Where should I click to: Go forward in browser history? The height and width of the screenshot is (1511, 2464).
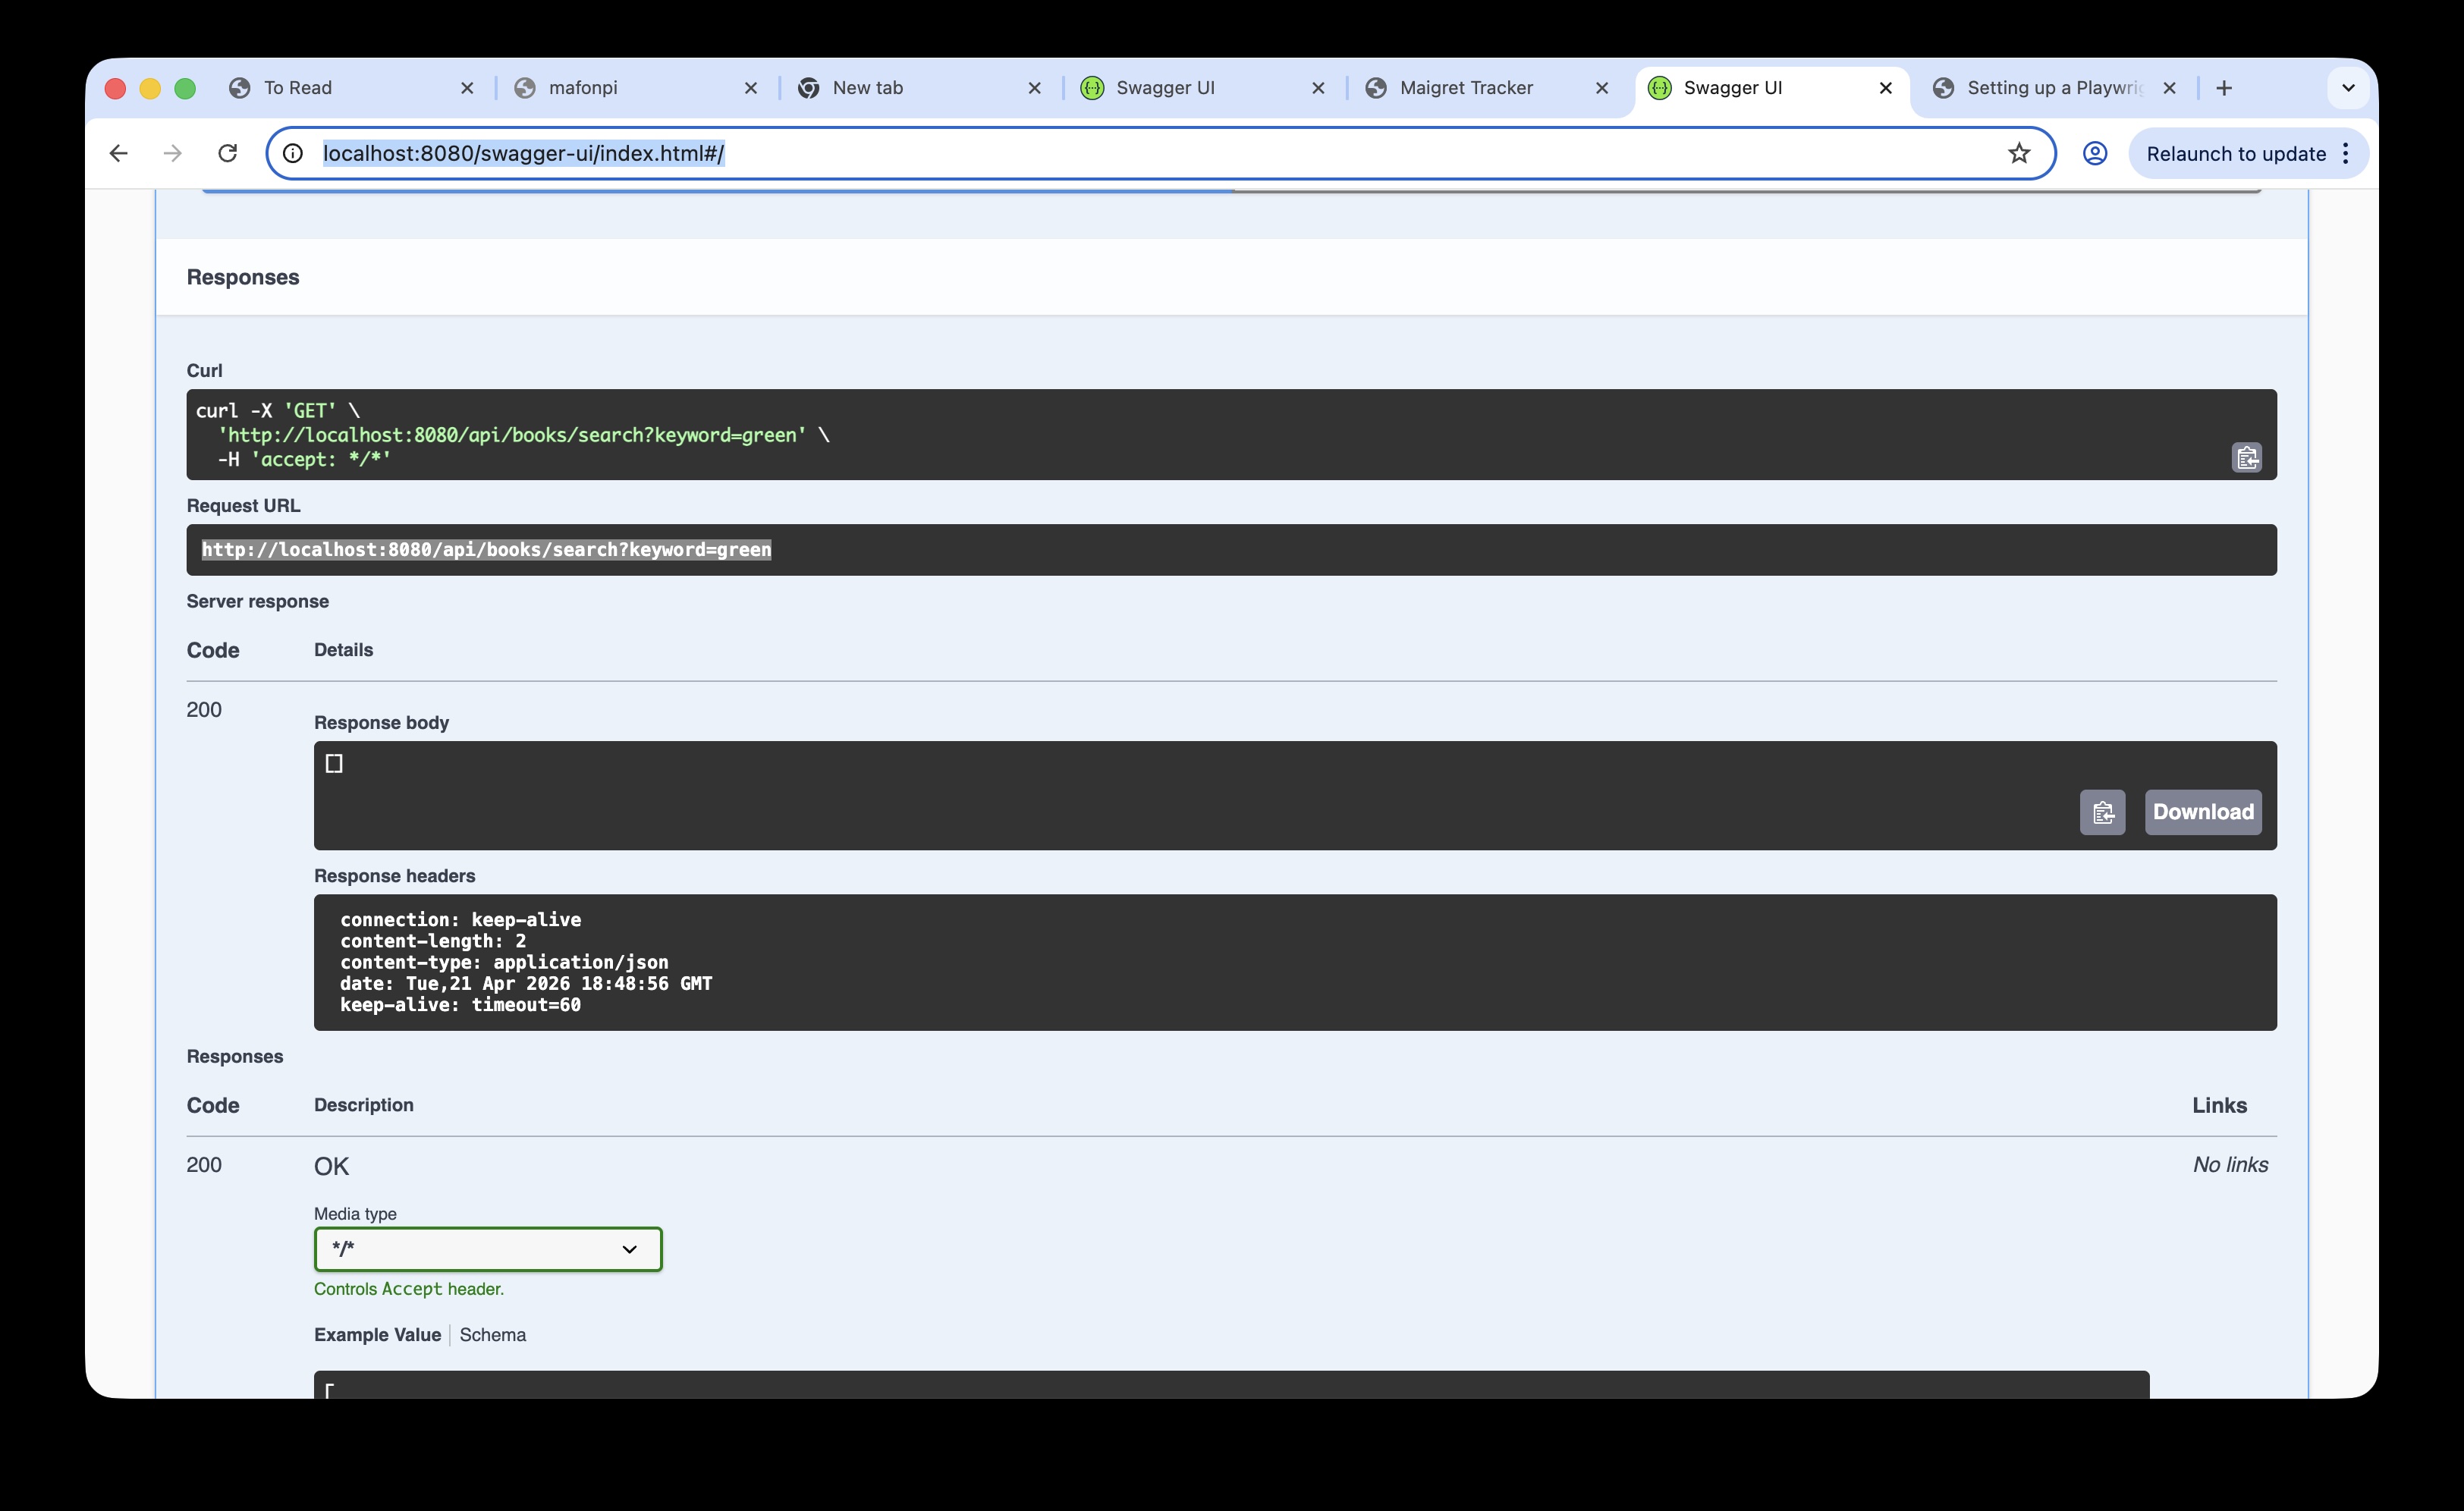click(172, 153)
